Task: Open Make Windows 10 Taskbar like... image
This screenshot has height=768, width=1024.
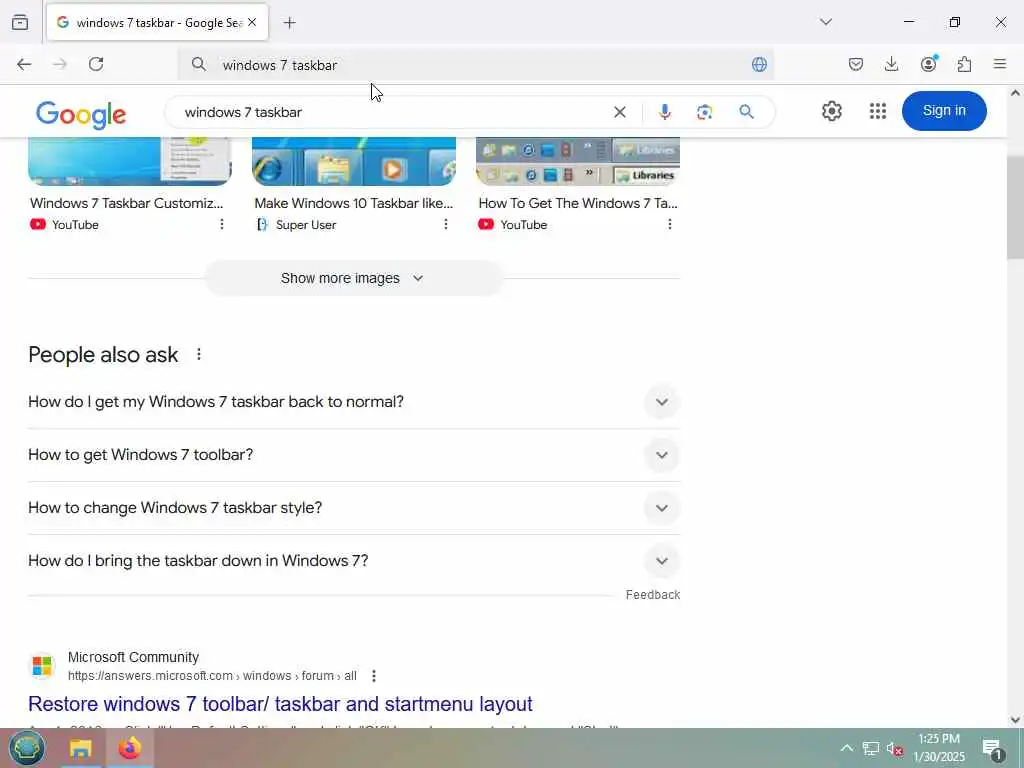Action: coord(354,162)
